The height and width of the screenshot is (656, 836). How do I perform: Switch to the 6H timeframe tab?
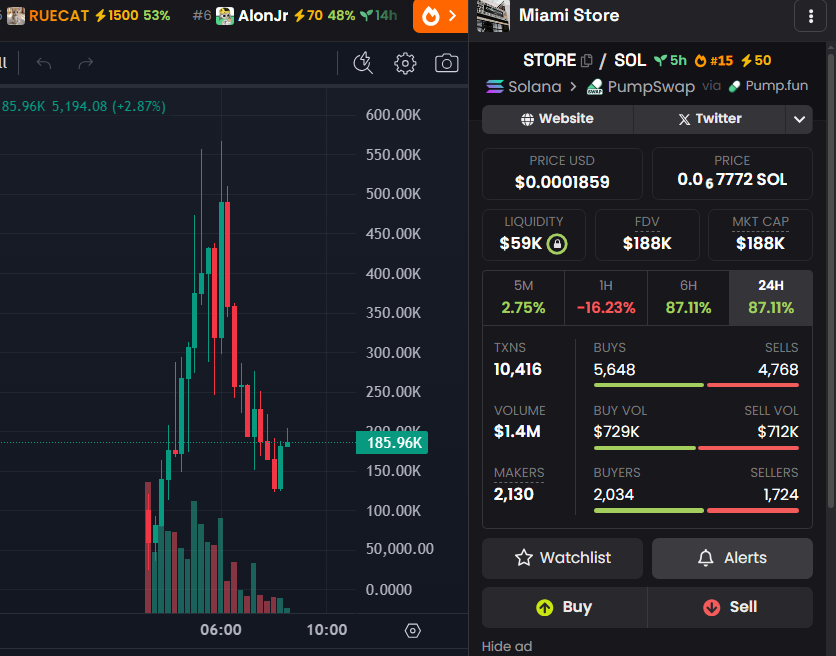[x=688, y=297]
